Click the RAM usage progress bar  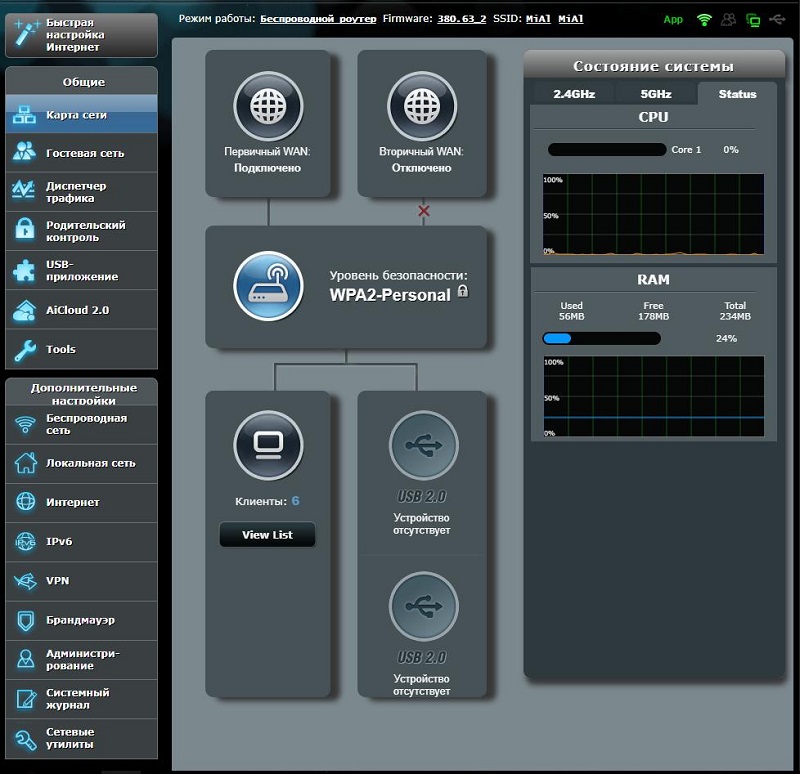[601, 338]
